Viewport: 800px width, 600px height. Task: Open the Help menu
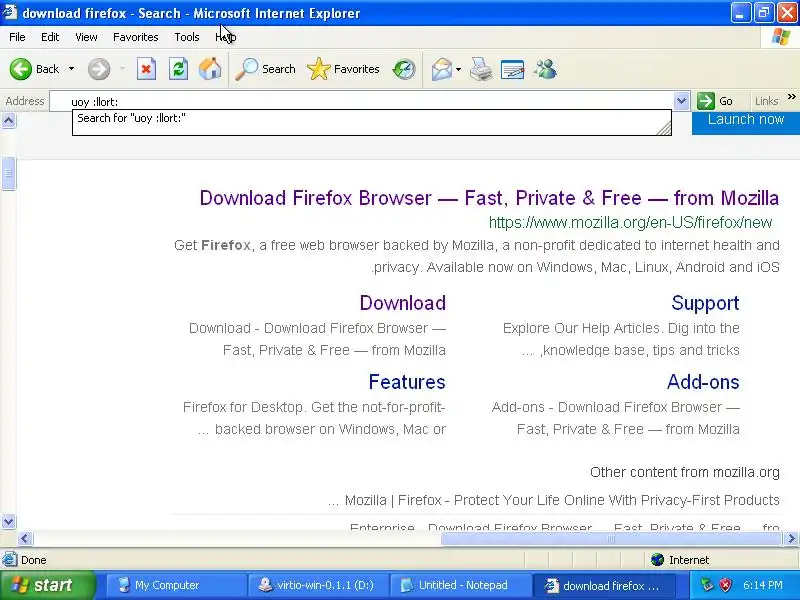pos(226,37)
